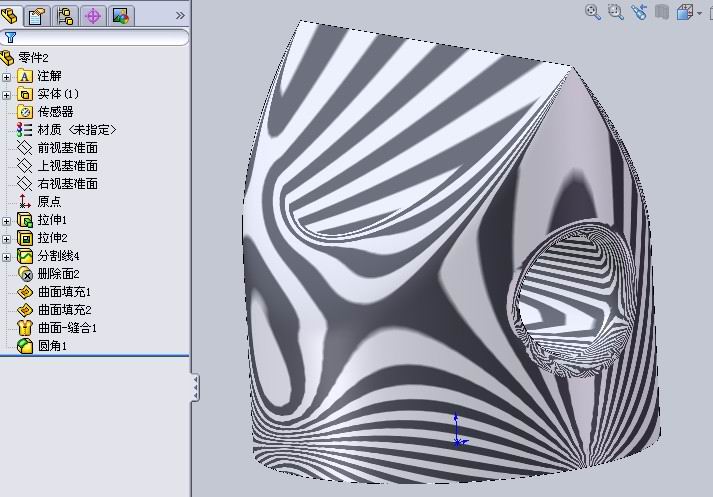Click the 前视基准面 label
713x497 pixels.
pos(67,148)
